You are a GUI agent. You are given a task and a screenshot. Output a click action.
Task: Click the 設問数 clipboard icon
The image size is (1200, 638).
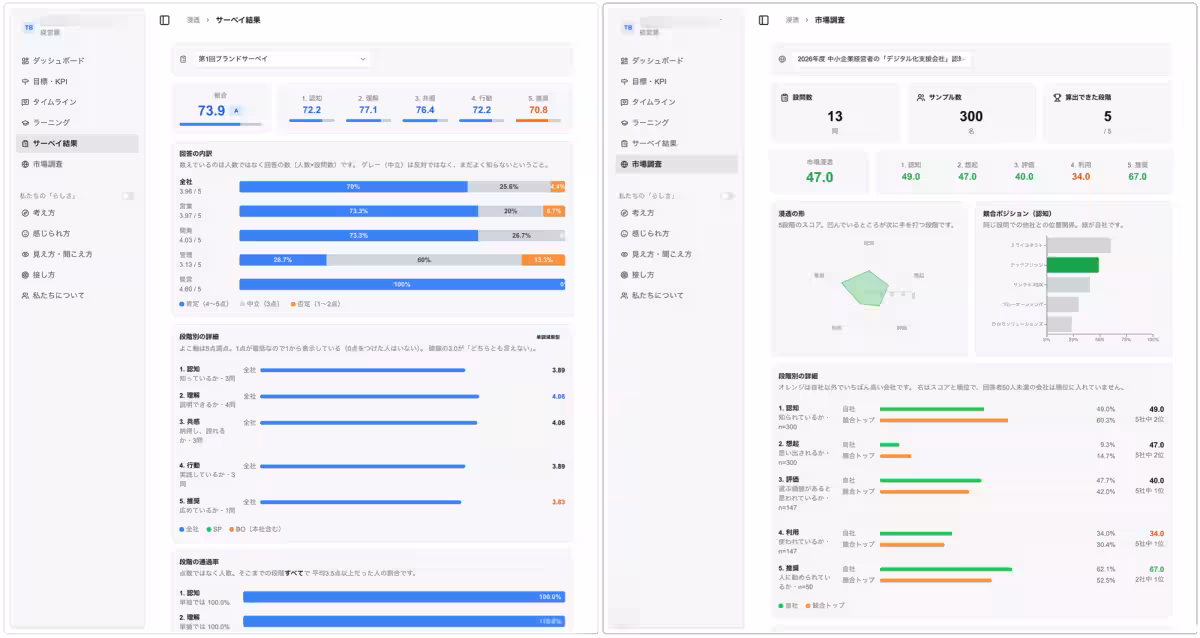(785, 97)
